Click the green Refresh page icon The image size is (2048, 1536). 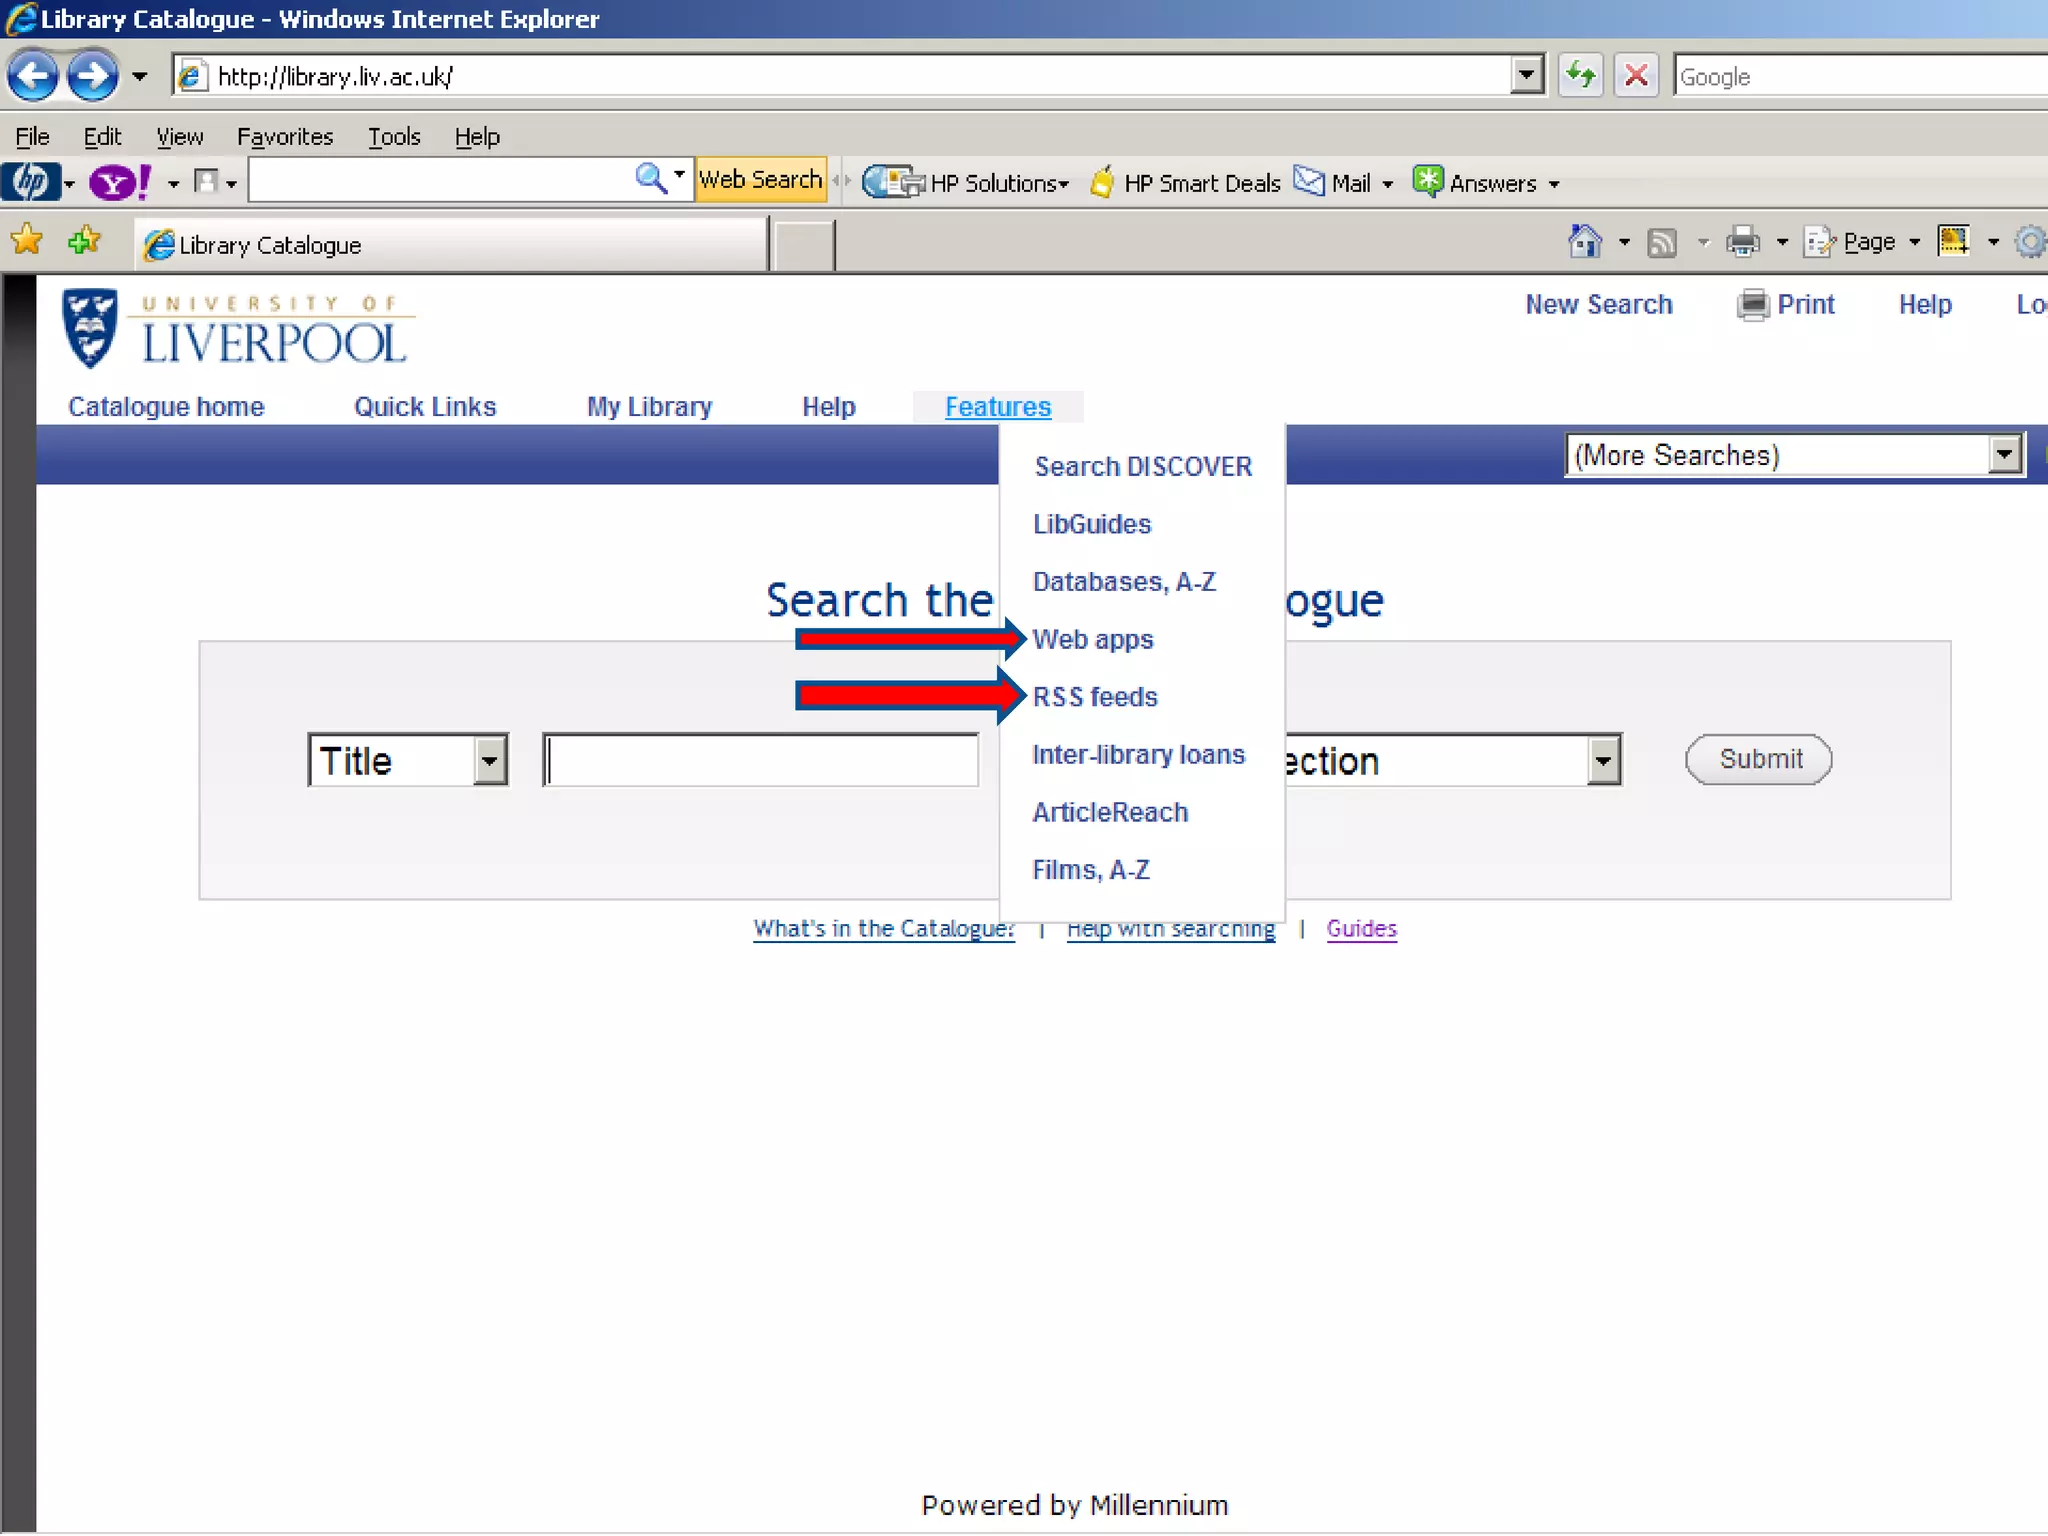point(1580,76)
